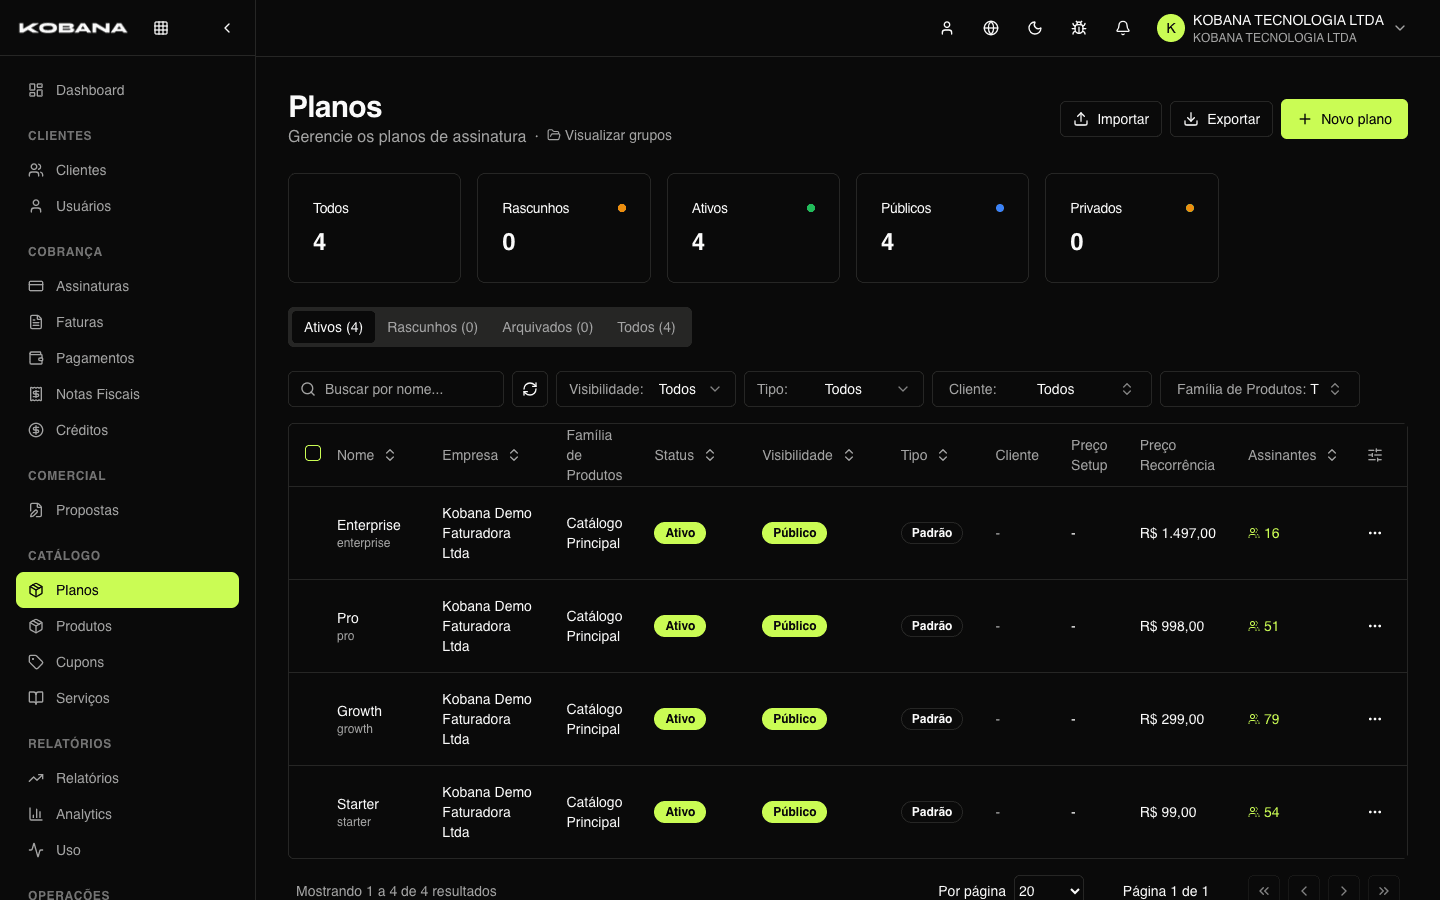
Task: Toggle dark mode moon icon
Action: point(1035,28)
